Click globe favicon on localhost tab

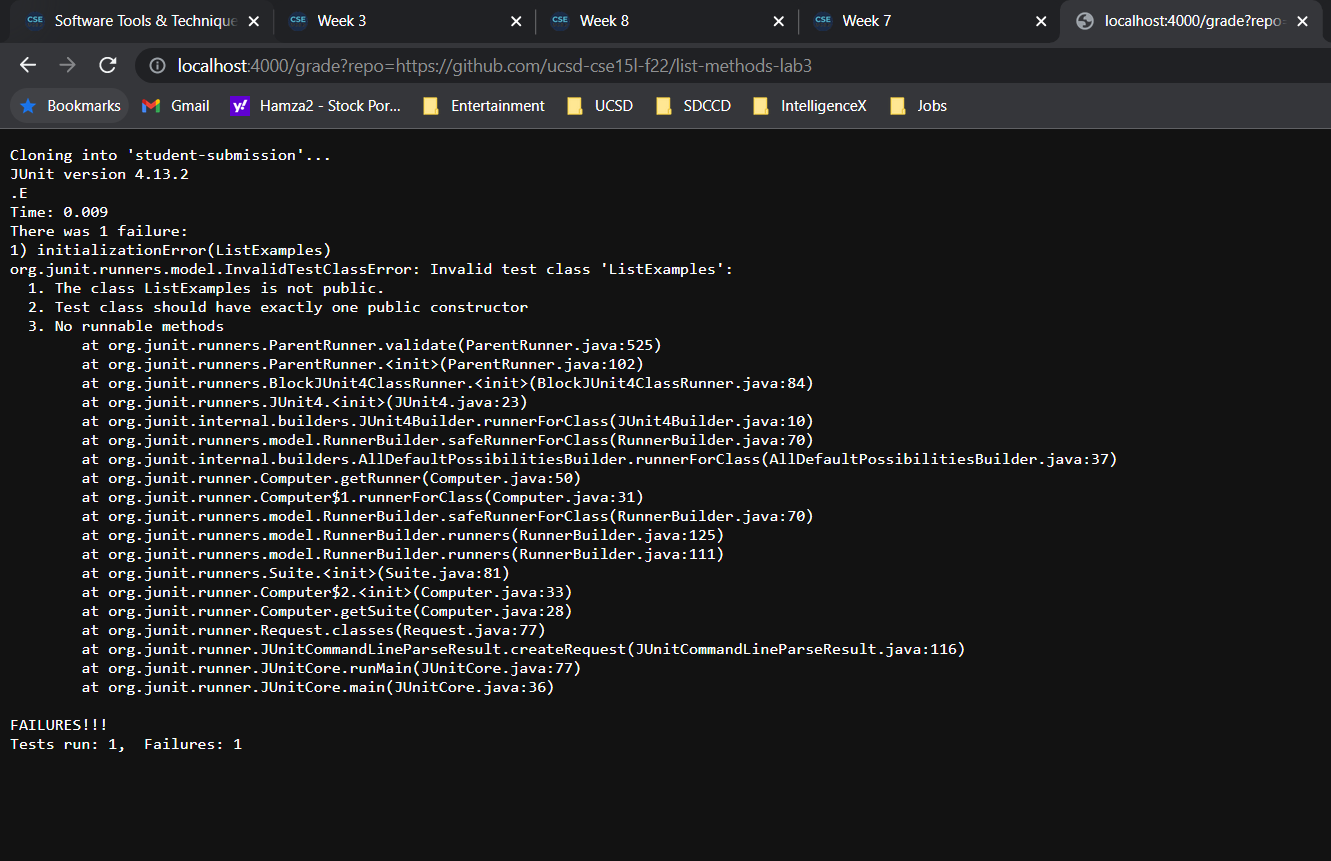point(1085,21)
